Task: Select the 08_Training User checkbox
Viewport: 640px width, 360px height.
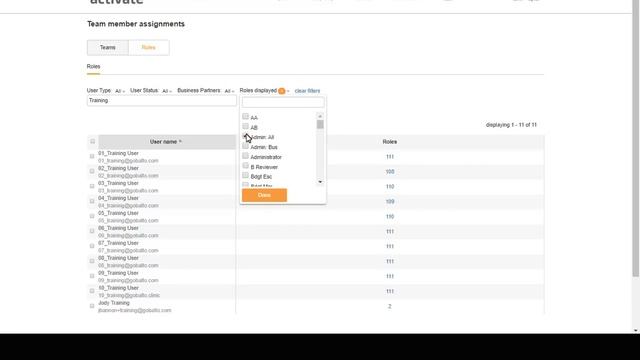Action: pyautogui.click(x=92, y=261)
